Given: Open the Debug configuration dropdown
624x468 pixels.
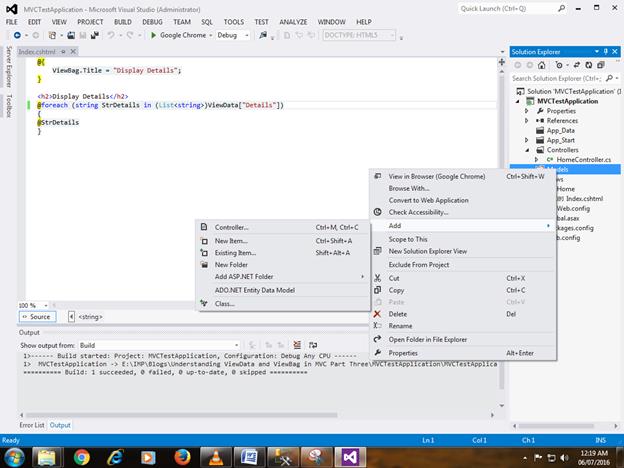Looking at the screenshot, I should click(234, 35).
